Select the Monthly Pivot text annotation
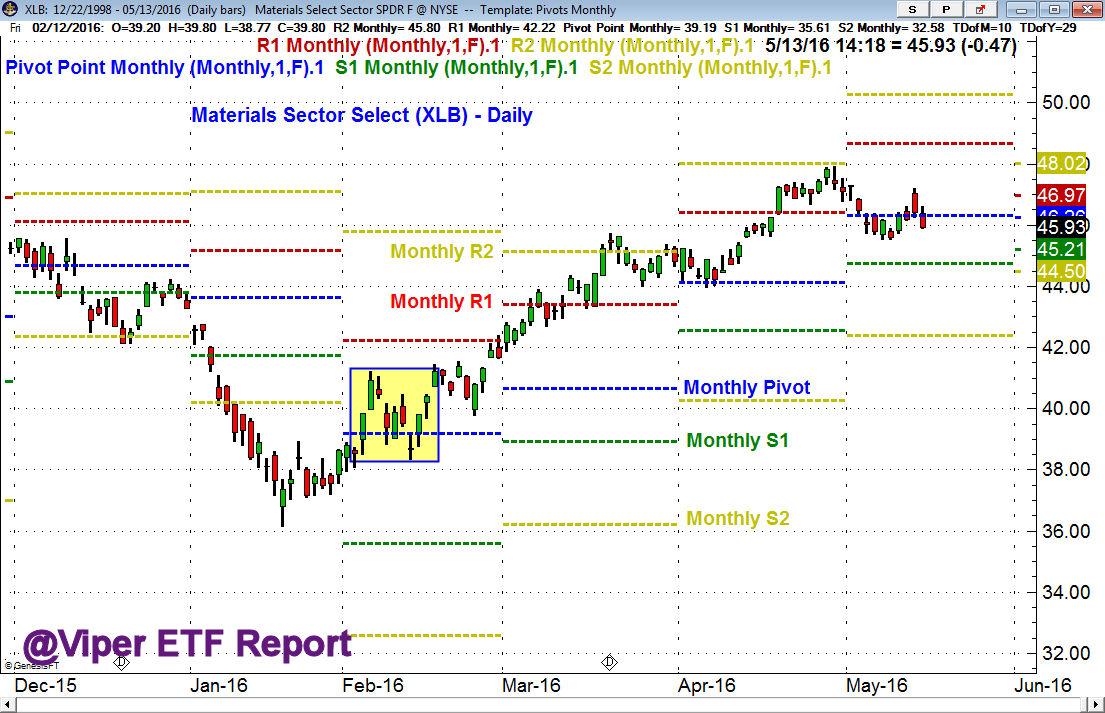This screenshot has height=713, width=1105. point(747,388)
